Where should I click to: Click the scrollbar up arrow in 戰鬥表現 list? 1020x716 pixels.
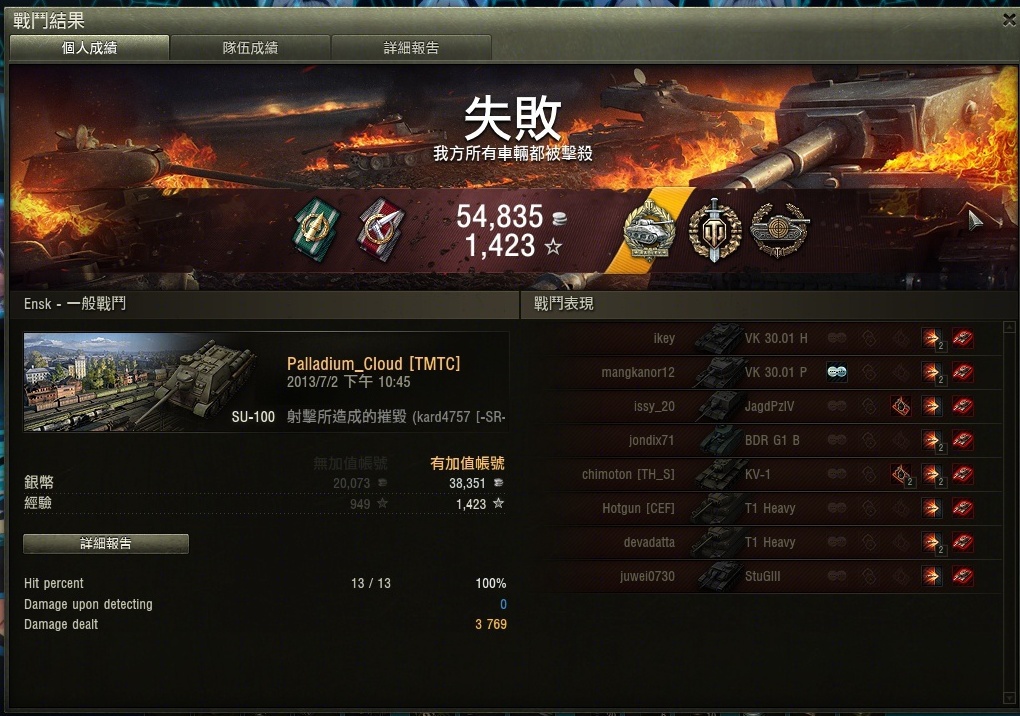coord(1009,327)
